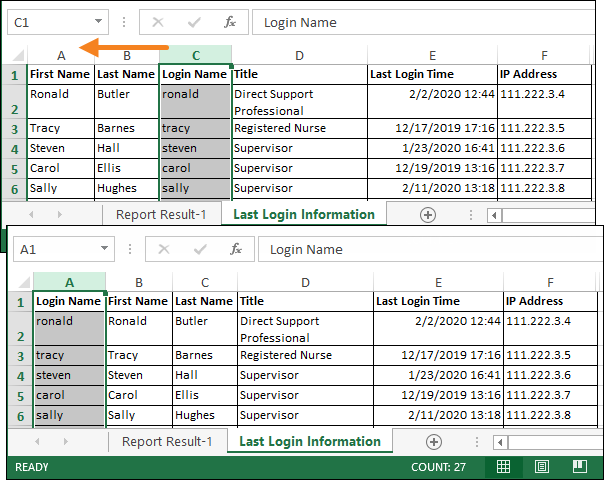The image size is (605, 481).
Task: Click lower formula bar text Login Name
Action: pyautogui.click(x=306, y=250)
